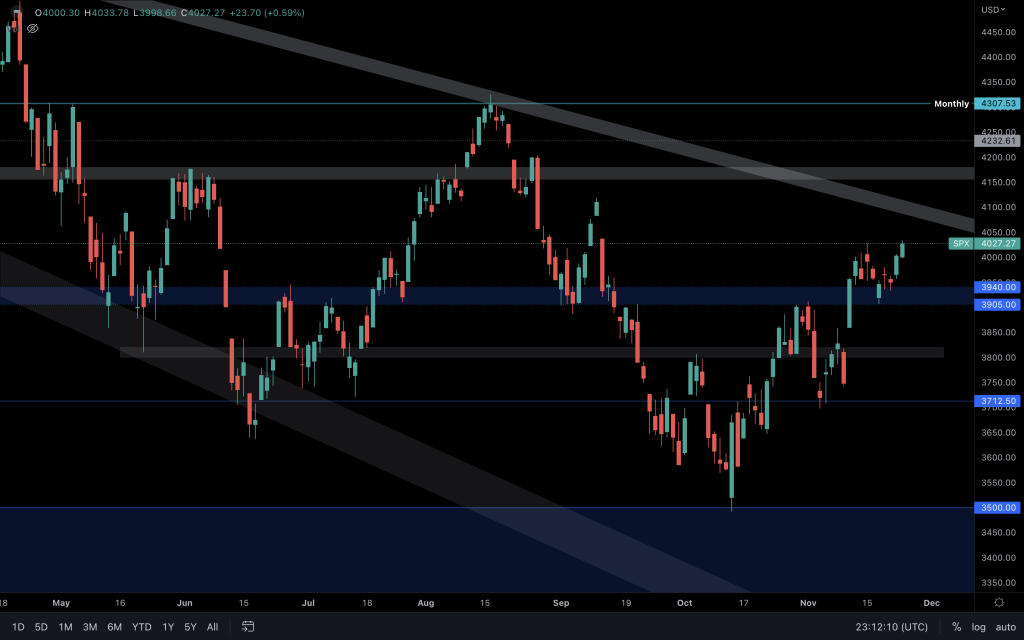The width and height of the screenshot is (1024, 640).
Task: Select the 5Y time range
Action: pyautogui.click(x=190, y=627)
